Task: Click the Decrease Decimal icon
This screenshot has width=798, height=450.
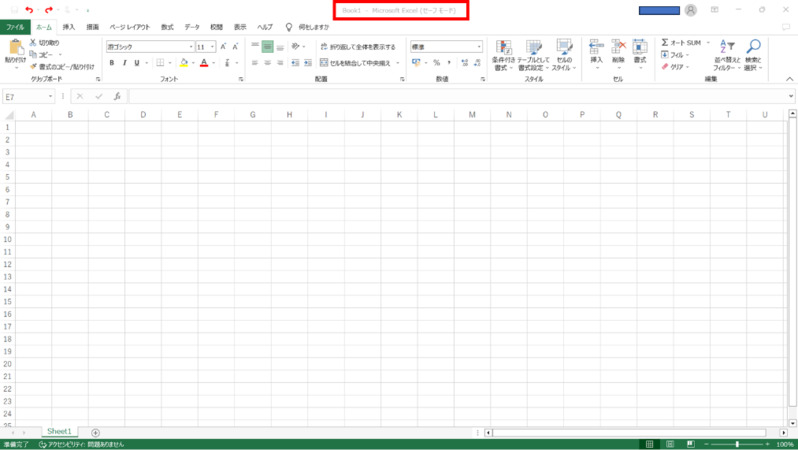Action: [x=477, y=63]
